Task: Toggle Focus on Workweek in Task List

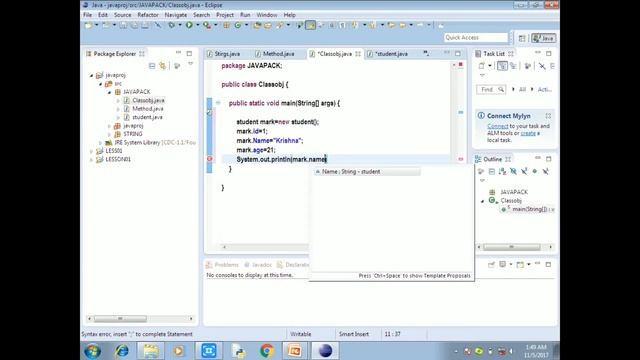Action: (x=528, y=66)
